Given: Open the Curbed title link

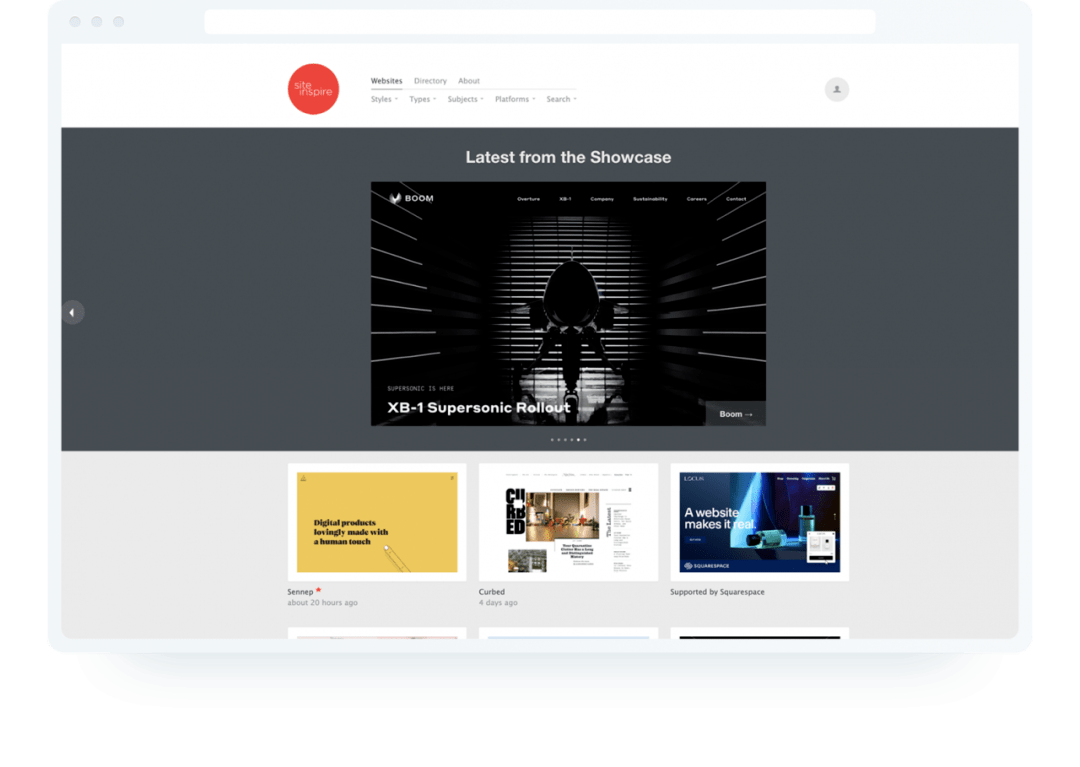Looking at the screenshot, I should tap(492, 591).
